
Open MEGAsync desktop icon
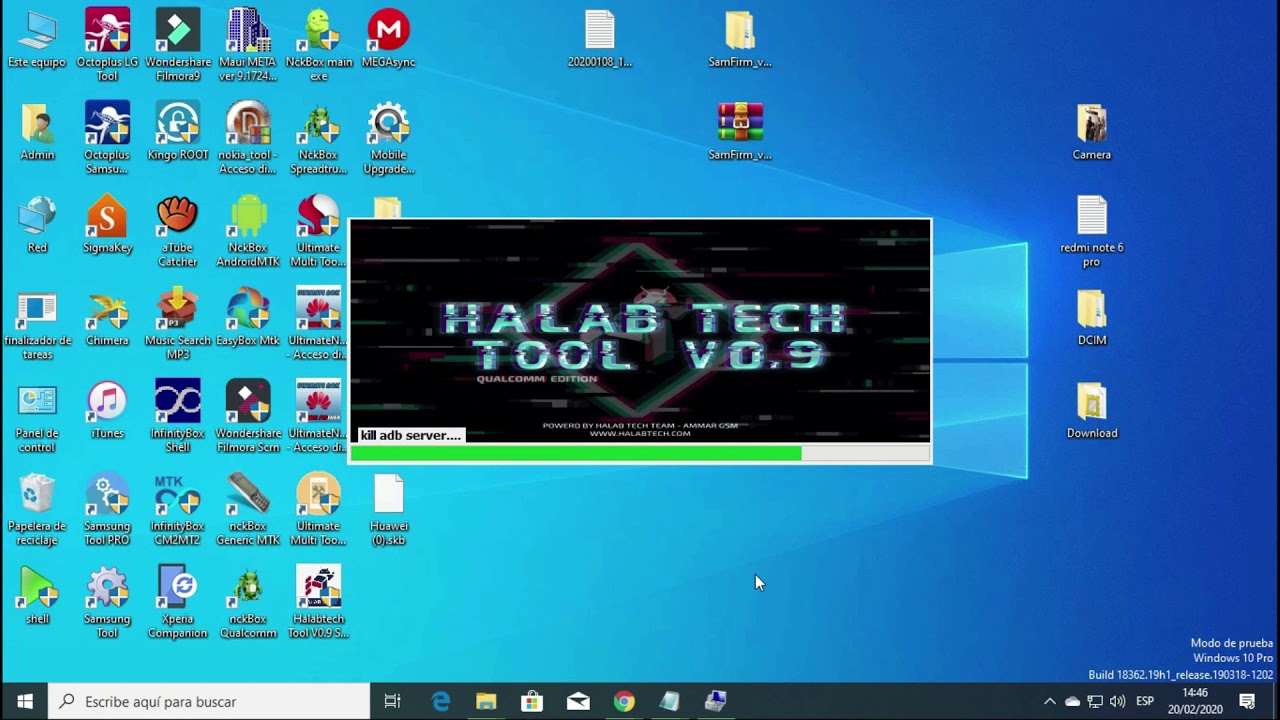tap(388, 38)
